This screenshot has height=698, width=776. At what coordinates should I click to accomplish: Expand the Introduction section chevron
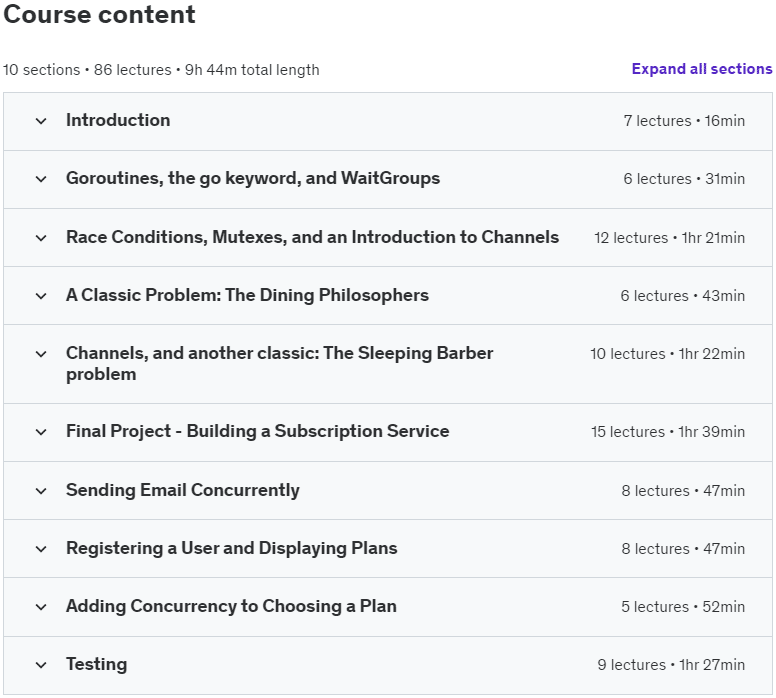tap(41, 121)
